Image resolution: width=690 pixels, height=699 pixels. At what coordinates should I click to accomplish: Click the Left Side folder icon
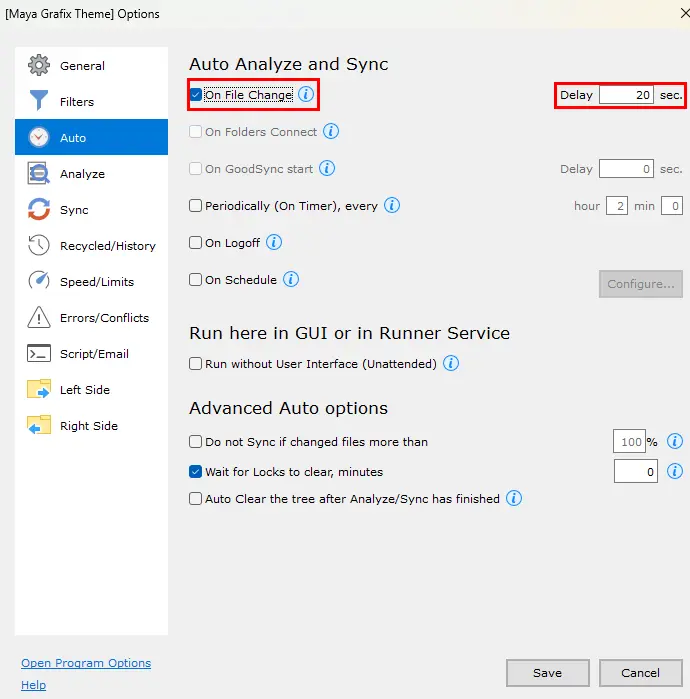[39, 389]
